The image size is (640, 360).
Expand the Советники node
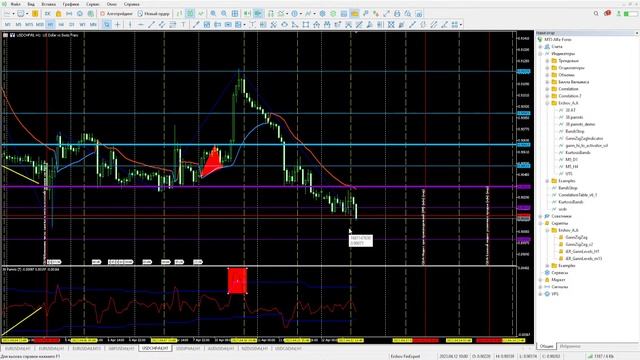coord(541,216)
